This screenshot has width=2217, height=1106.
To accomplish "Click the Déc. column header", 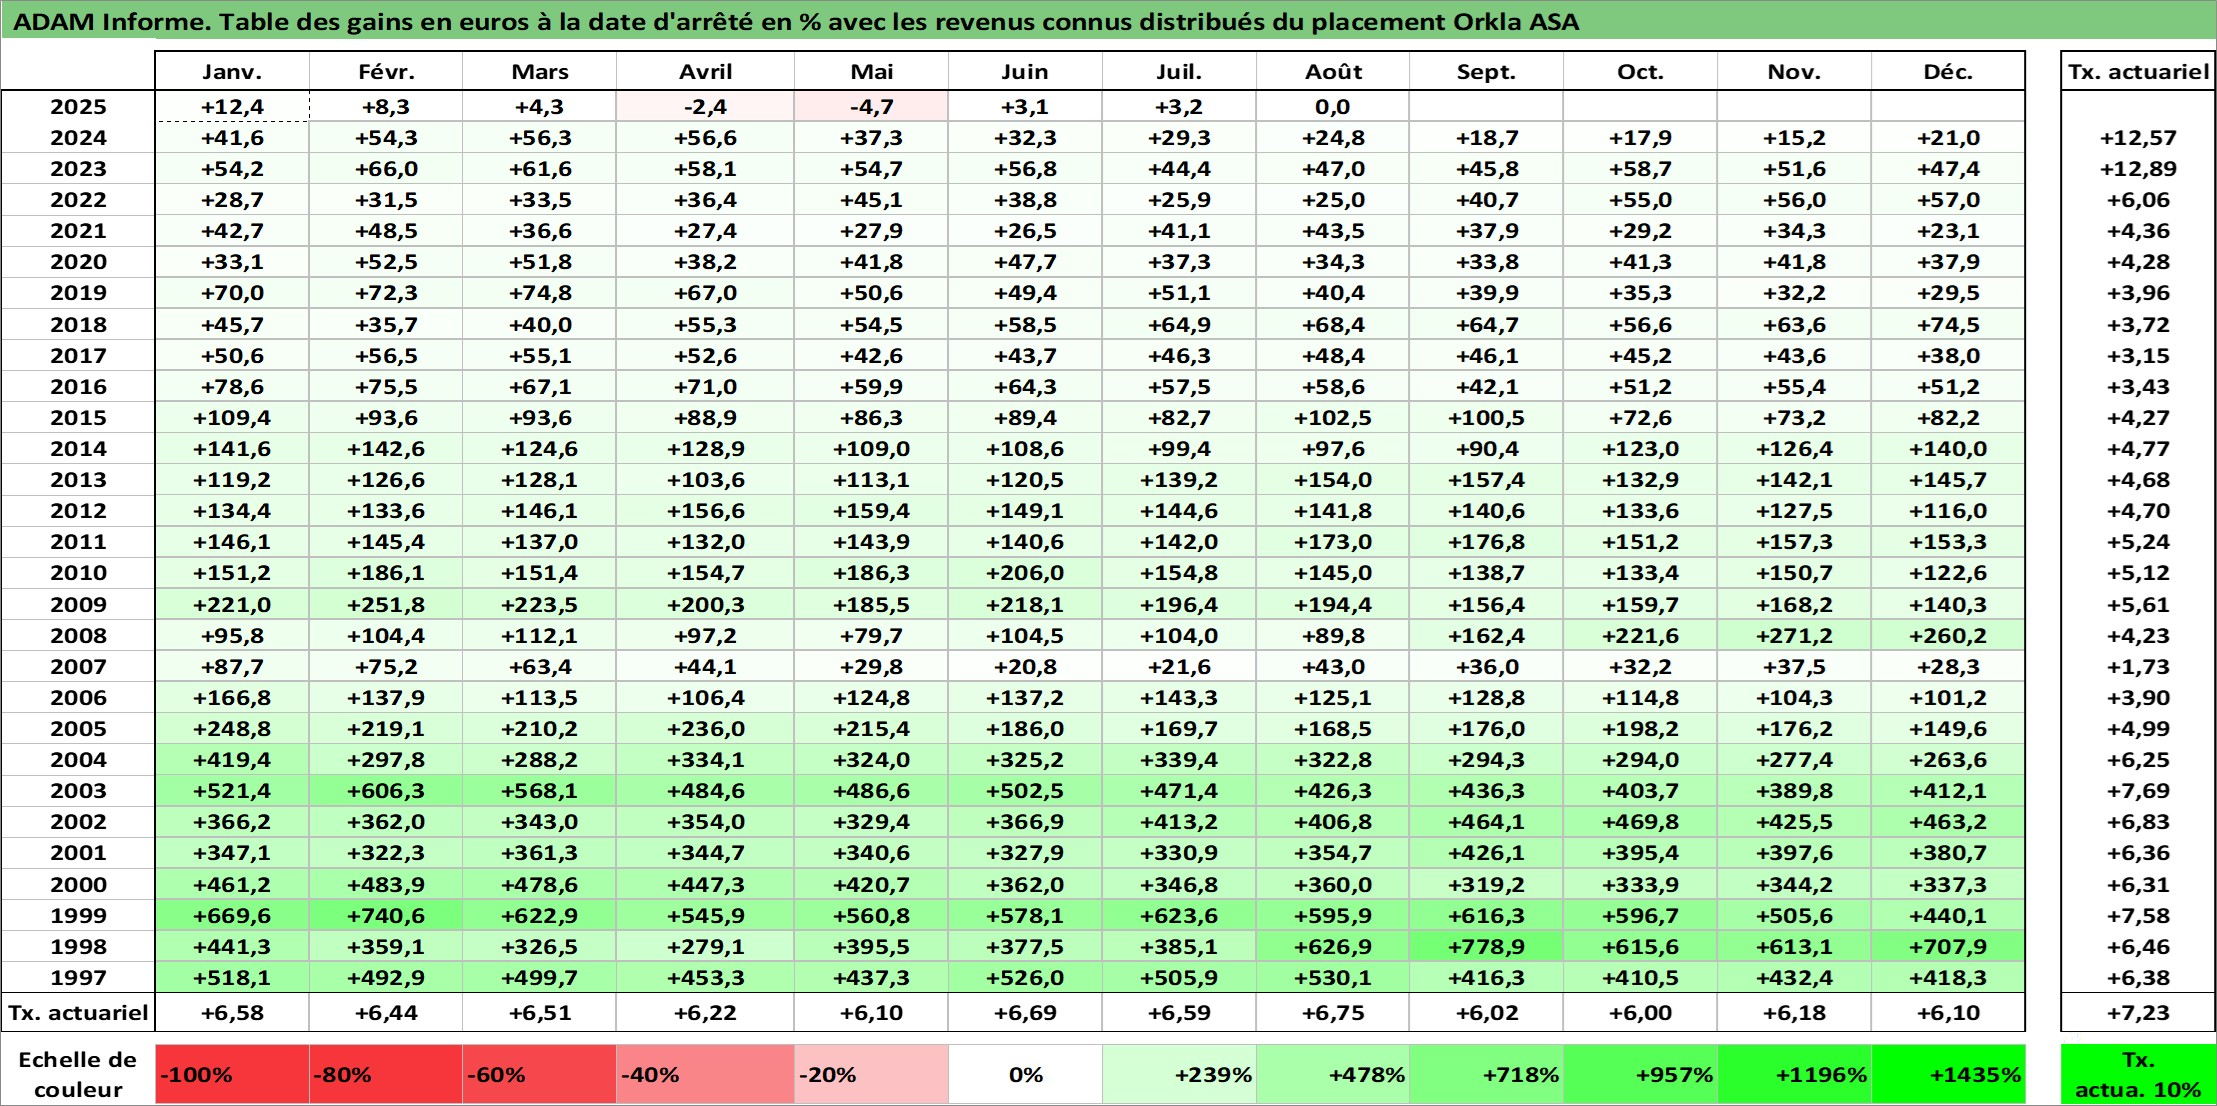I will [1948, 72].
